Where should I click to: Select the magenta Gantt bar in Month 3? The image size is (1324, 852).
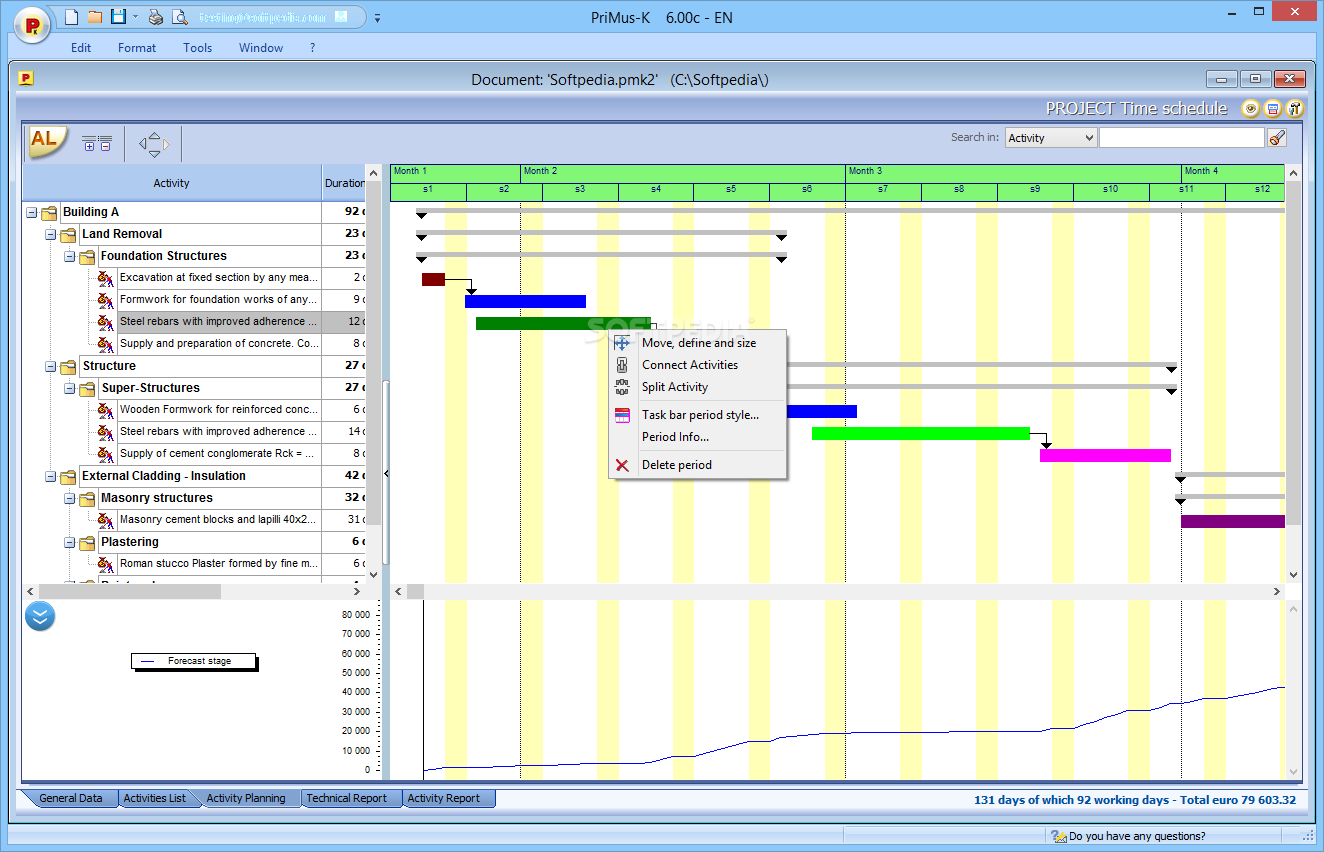tap(1105, 455)
